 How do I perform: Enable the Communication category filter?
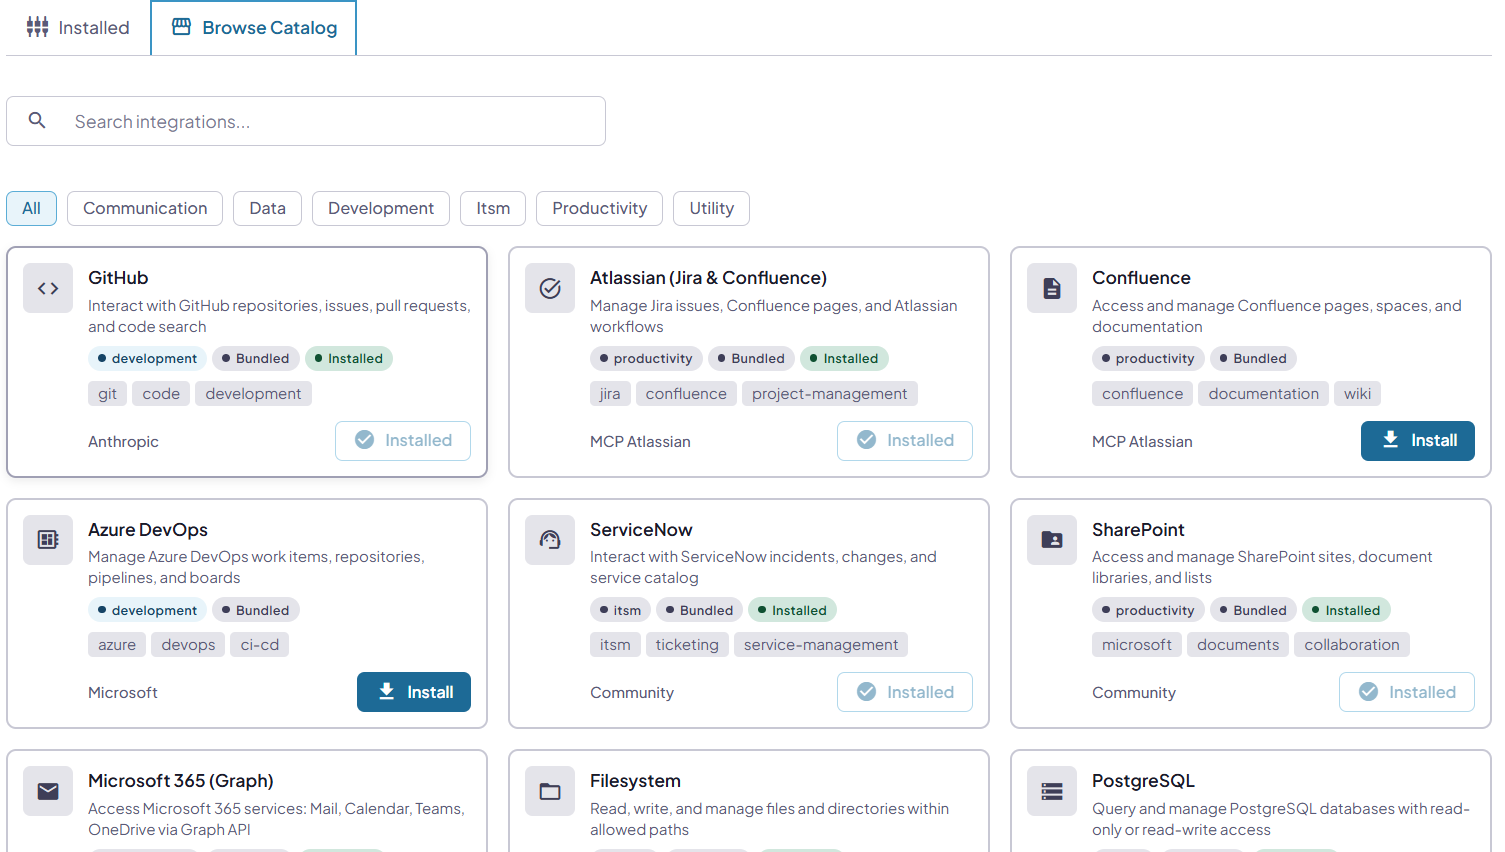pyautogui.click(x=144, y=208)
